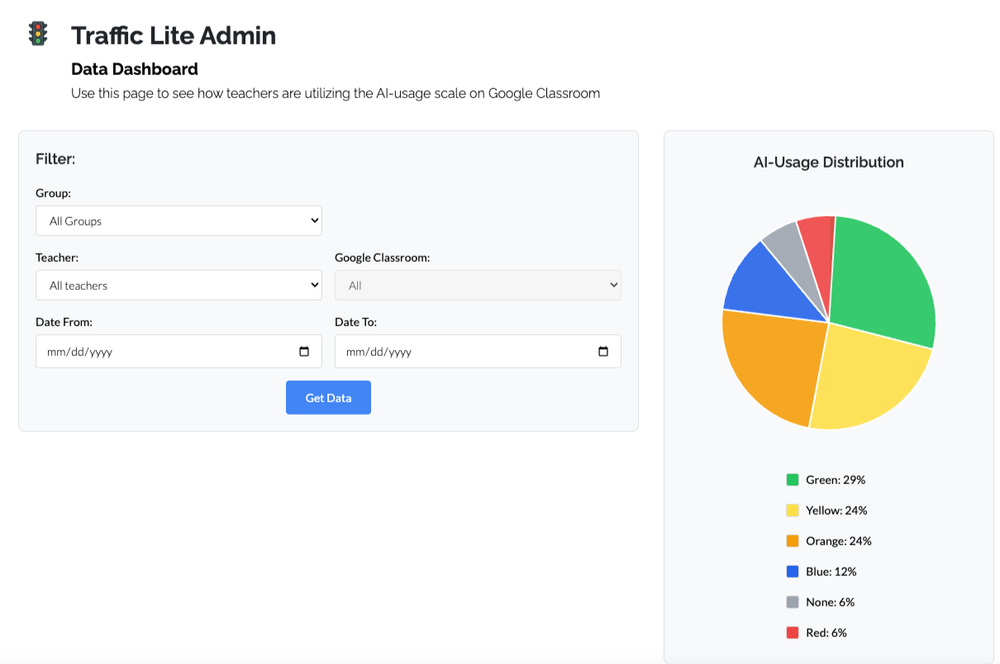Click the yellow legend swatch
This screenshot has width=1000, height=664.
(793, 510)
